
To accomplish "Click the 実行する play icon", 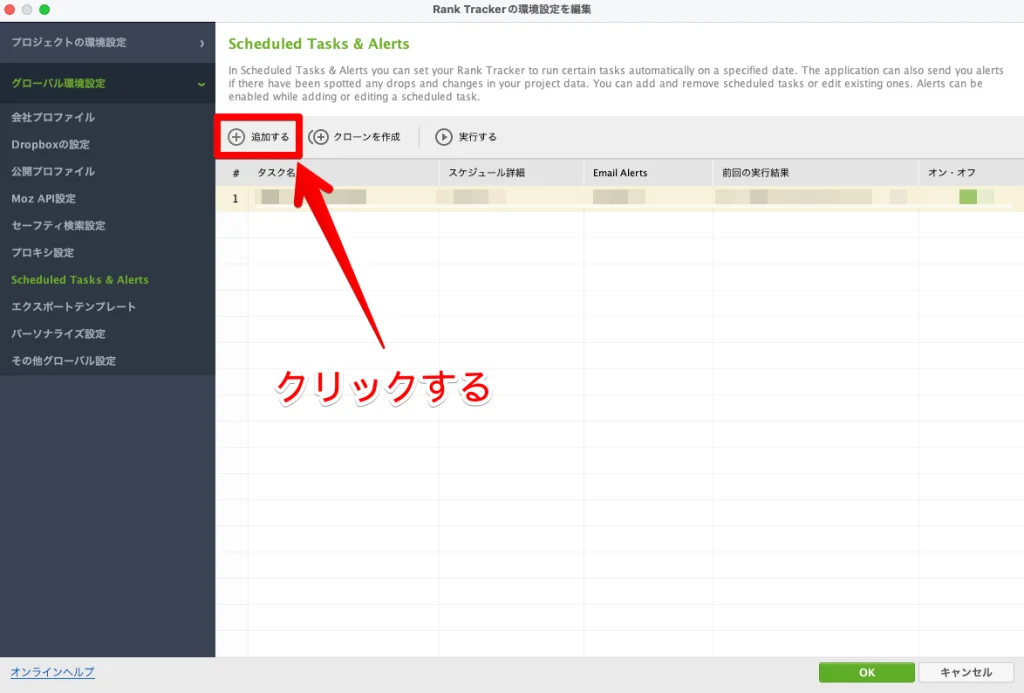I will pos(443,137).
